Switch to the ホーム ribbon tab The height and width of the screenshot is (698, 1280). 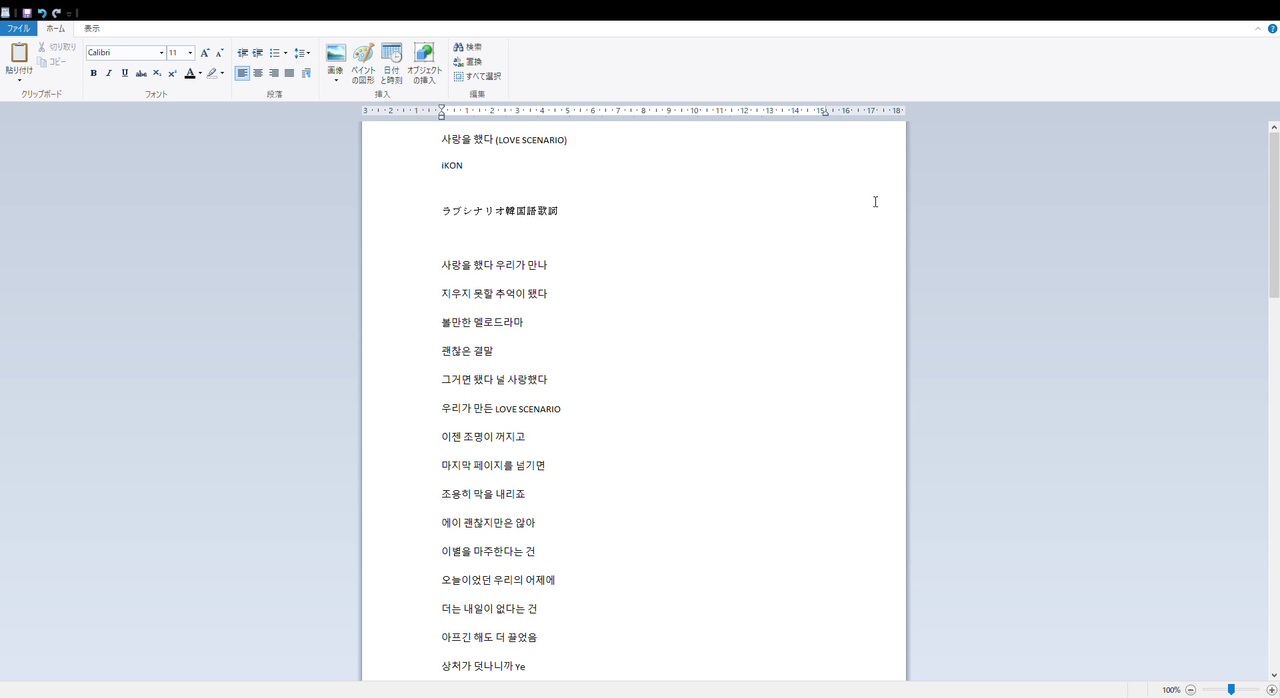[x=56, y=29]
